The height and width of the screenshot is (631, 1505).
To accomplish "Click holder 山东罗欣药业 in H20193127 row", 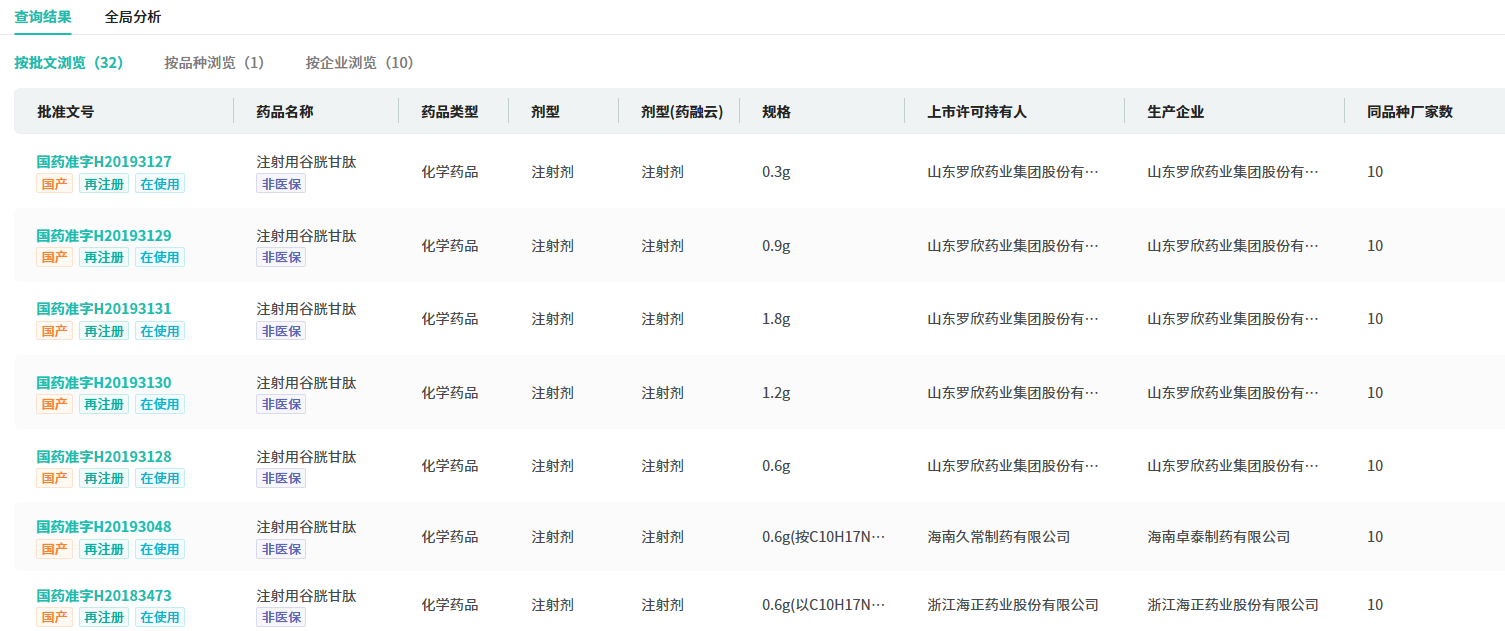I will pos(1013,172).
